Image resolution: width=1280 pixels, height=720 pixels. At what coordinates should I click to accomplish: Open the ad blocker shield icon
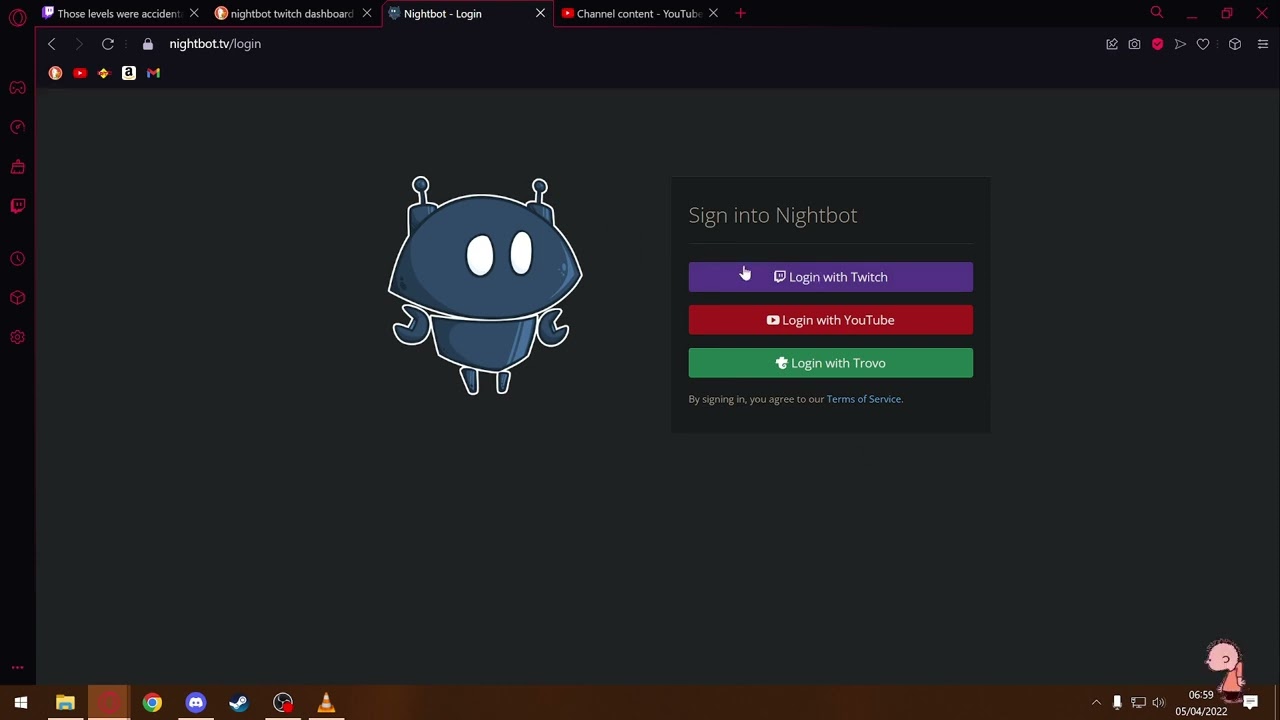[x=1157, y=44]
